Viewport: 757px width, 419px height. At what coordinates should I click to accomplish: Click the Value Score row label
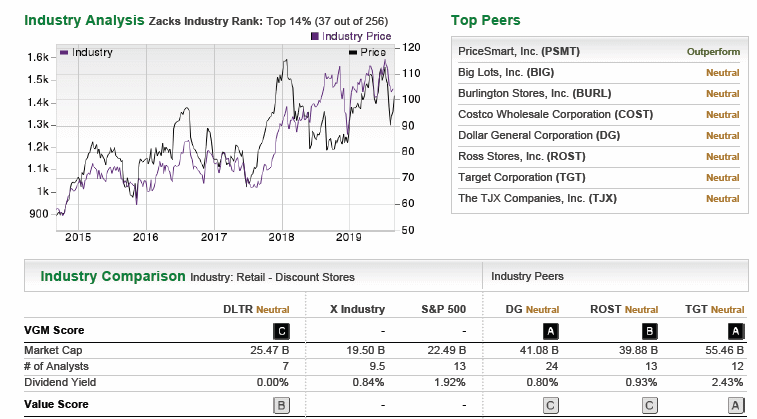(56, 404)
